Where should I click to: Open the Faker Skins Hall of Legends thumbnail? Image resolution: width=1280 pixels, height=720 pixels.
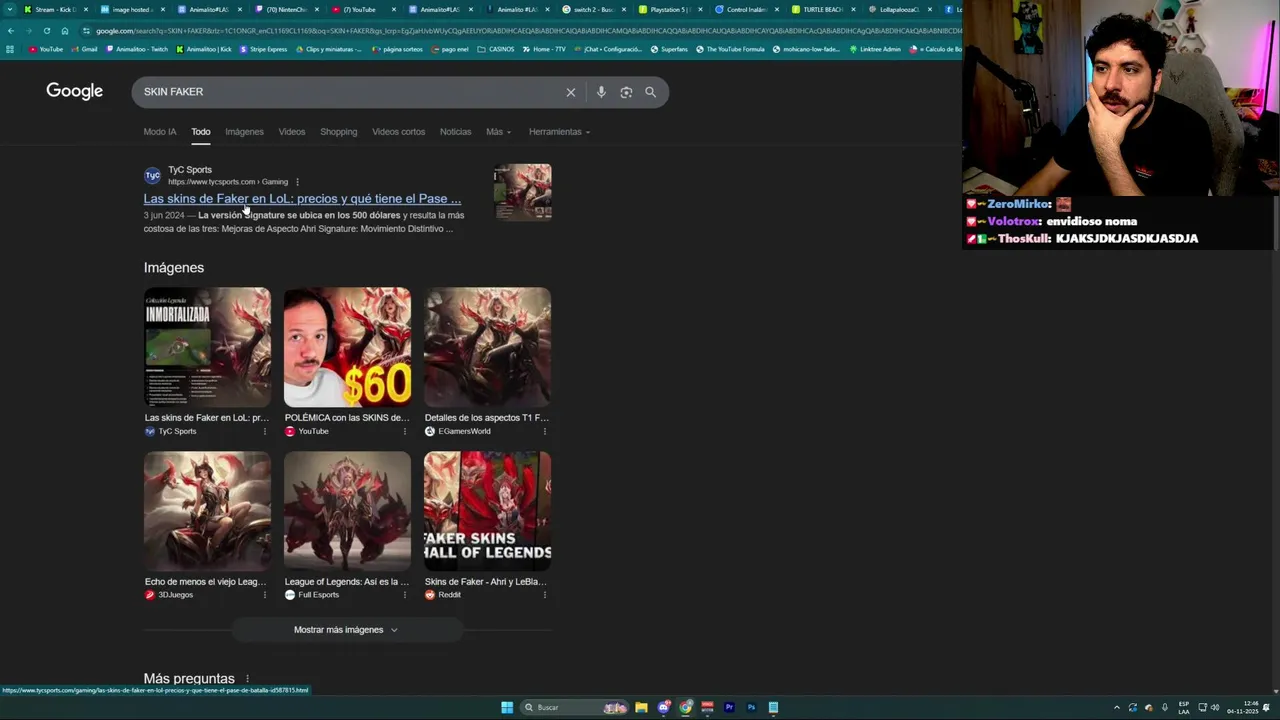[x=487, y=511]
